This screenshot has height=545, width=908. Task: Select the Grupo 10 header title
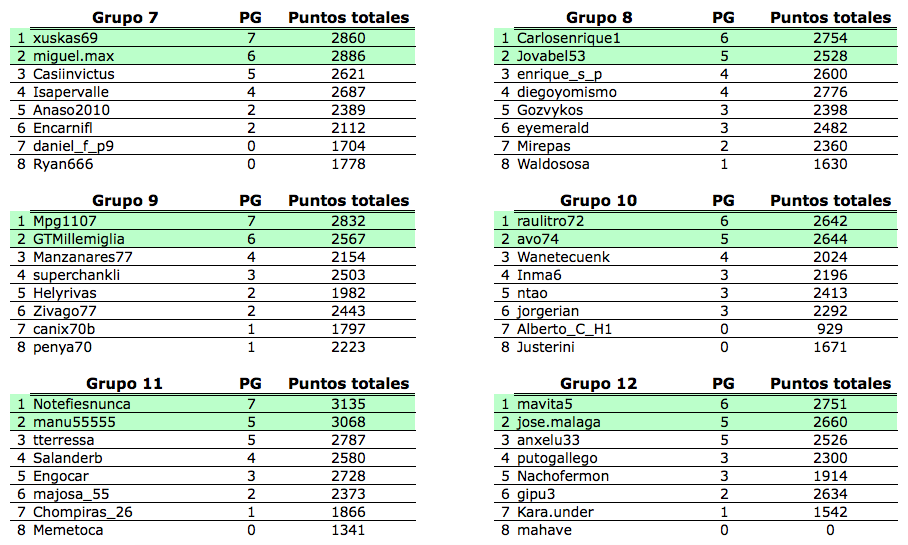click(x=599, y=200)
